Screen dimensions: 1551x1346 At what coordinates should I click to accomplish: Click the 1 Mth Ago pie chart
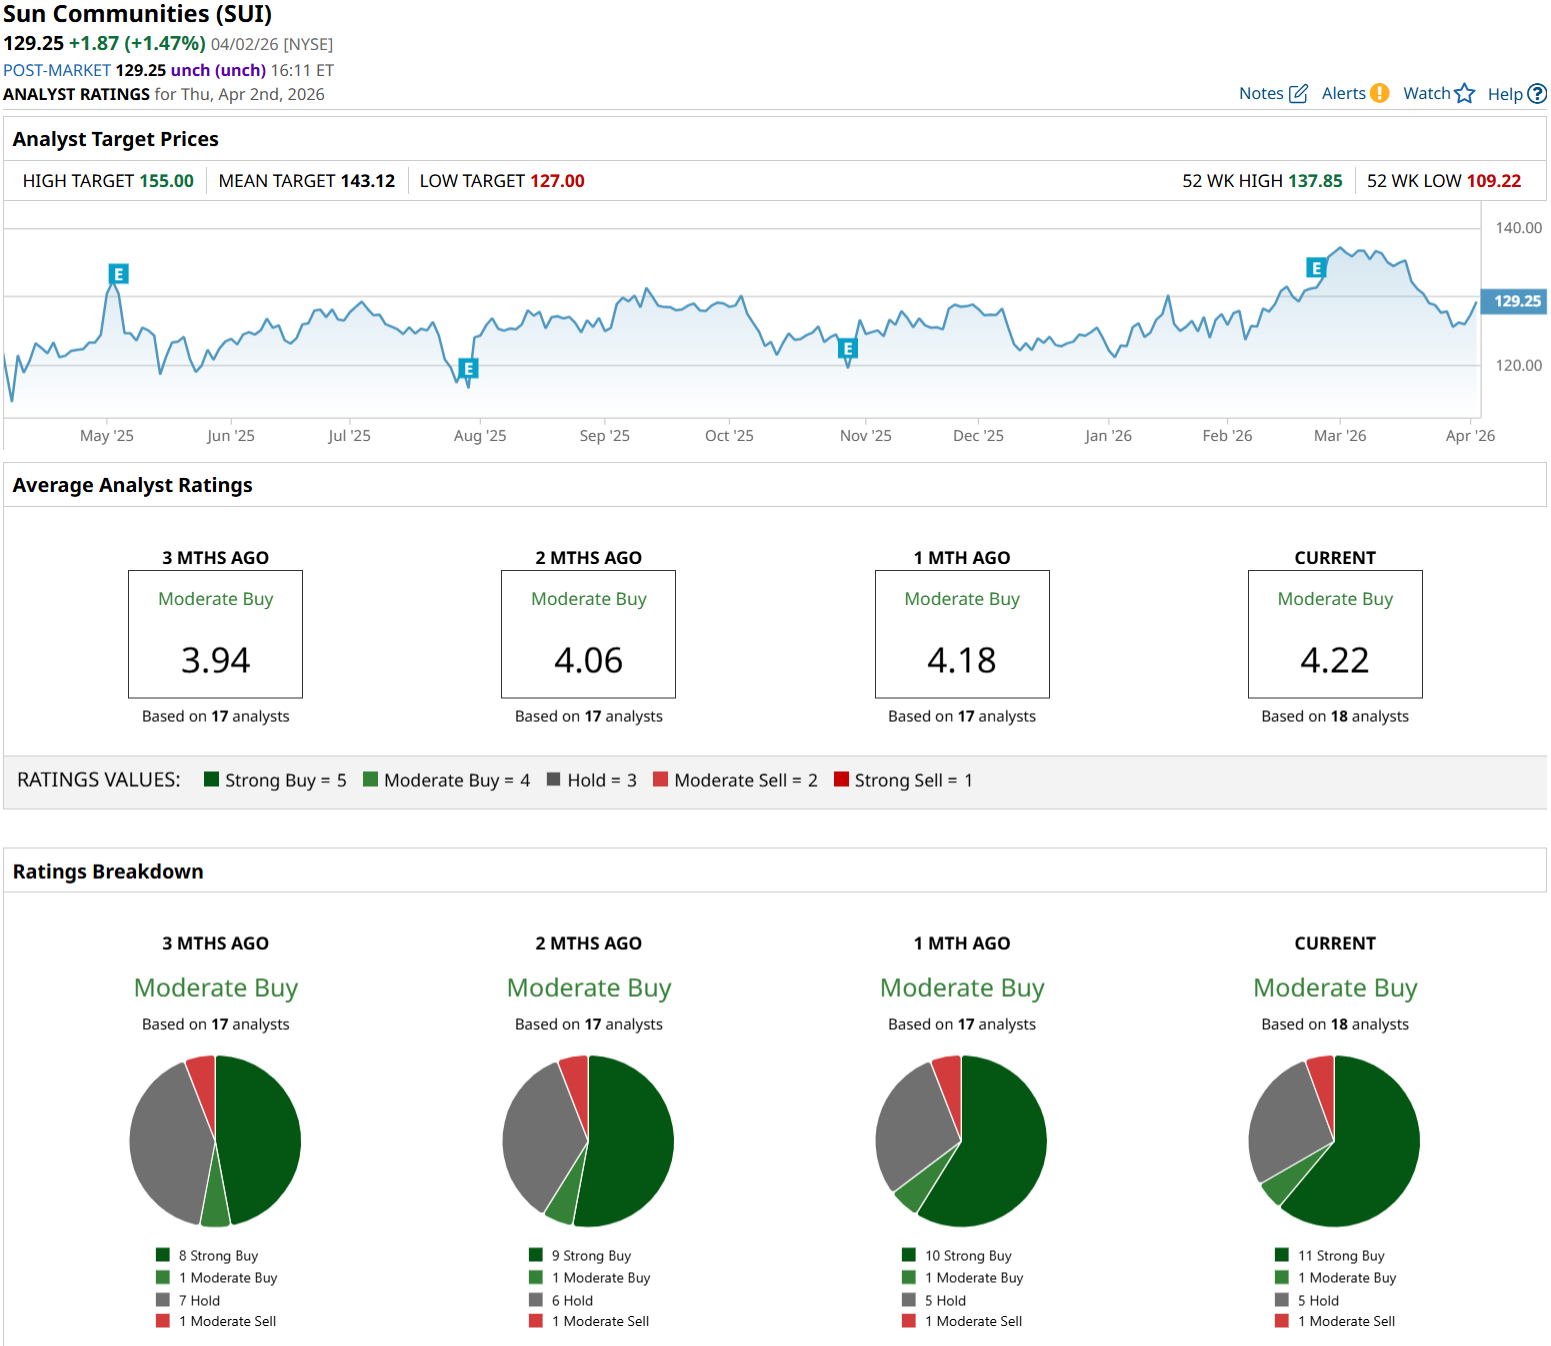tap(961, 1141)
